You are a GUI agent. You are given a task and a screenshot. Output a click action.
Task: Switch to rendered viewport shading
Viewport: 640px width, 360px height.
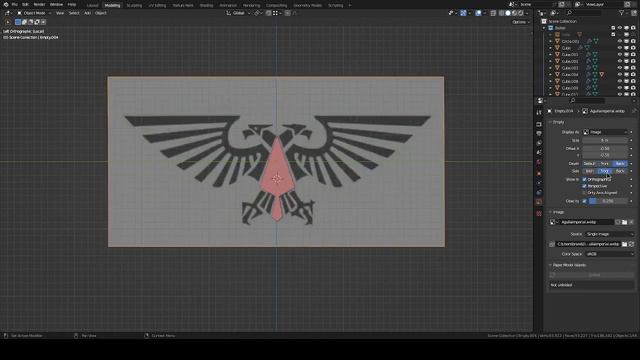(x=521, y=13)
